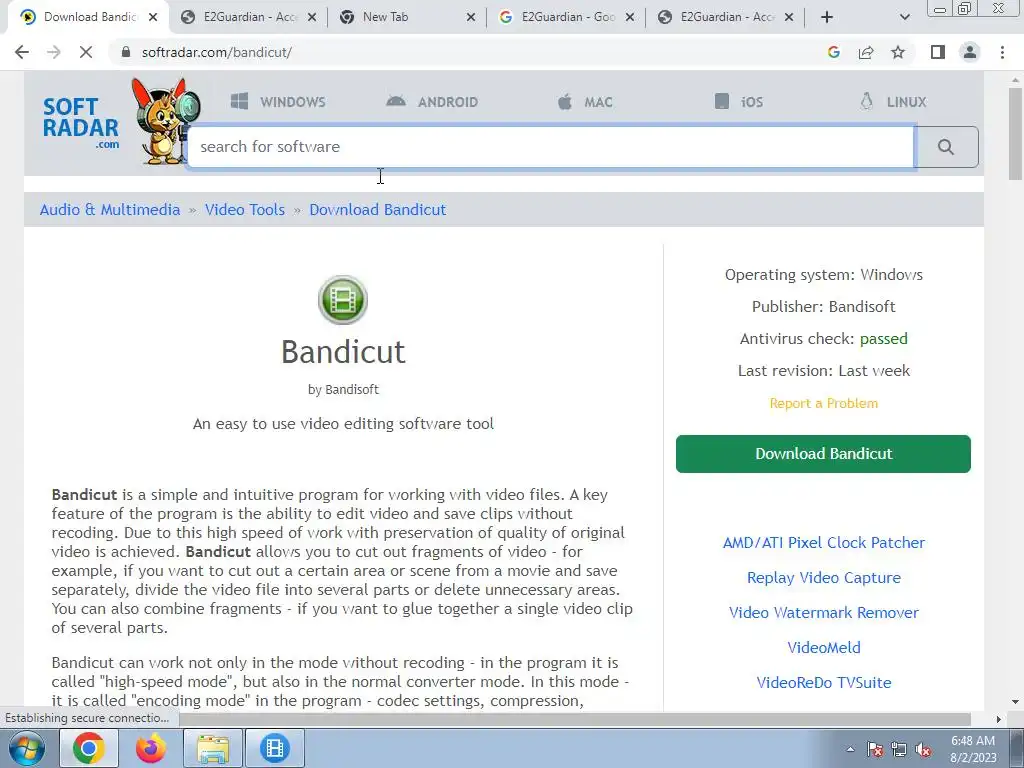Open the Report a Problem link
Viewport: 1024px width, 768px height.
pyautogui.click(x=824, y=404)
